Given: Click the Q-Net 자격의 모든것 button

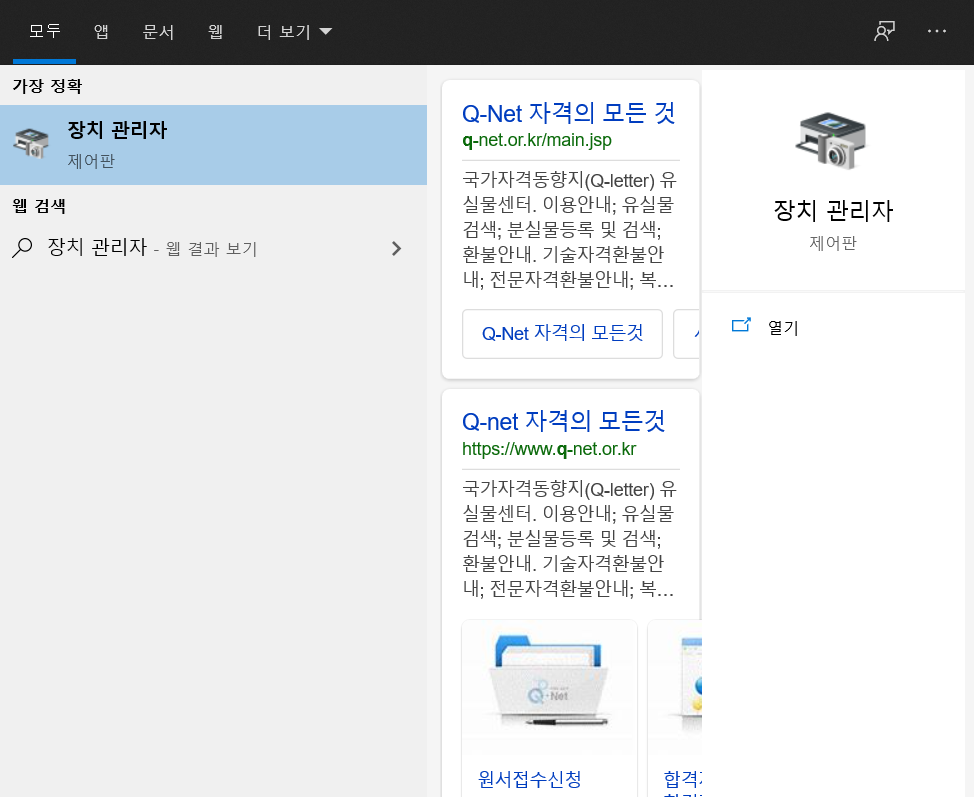Looking at the screenshot, I should [562, 334].
